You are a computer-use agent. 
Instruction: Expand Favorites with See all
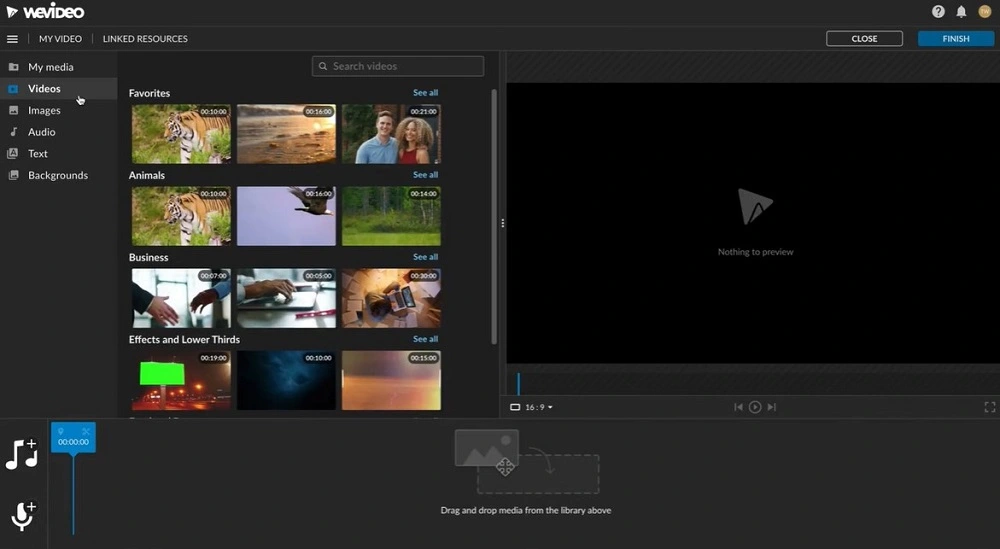point(425,93)
